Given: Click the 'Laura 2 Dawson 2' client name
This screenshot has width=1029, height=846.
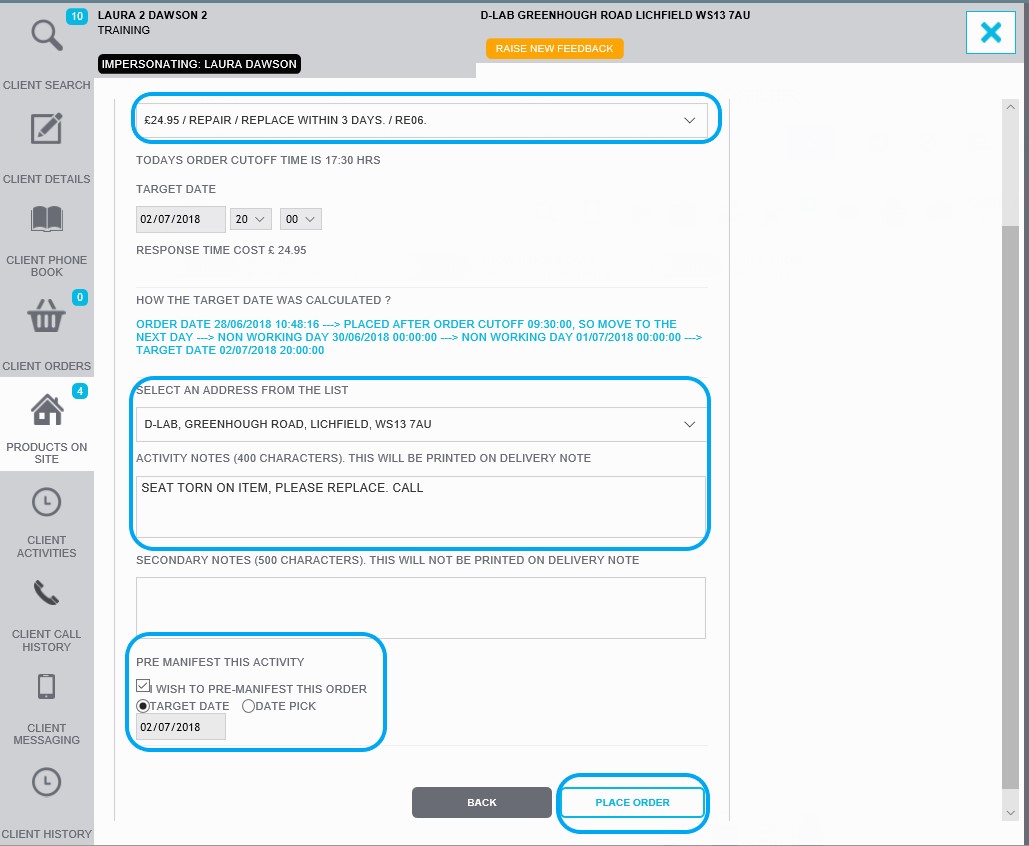Looking at the screenshot, I should pyautogui.click(x=152, y=15).
